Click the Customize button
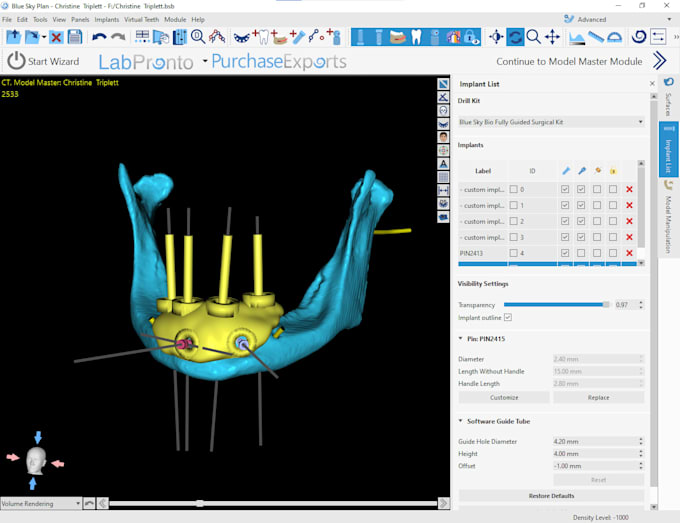The image size is (680, 523). coord(504,398)
